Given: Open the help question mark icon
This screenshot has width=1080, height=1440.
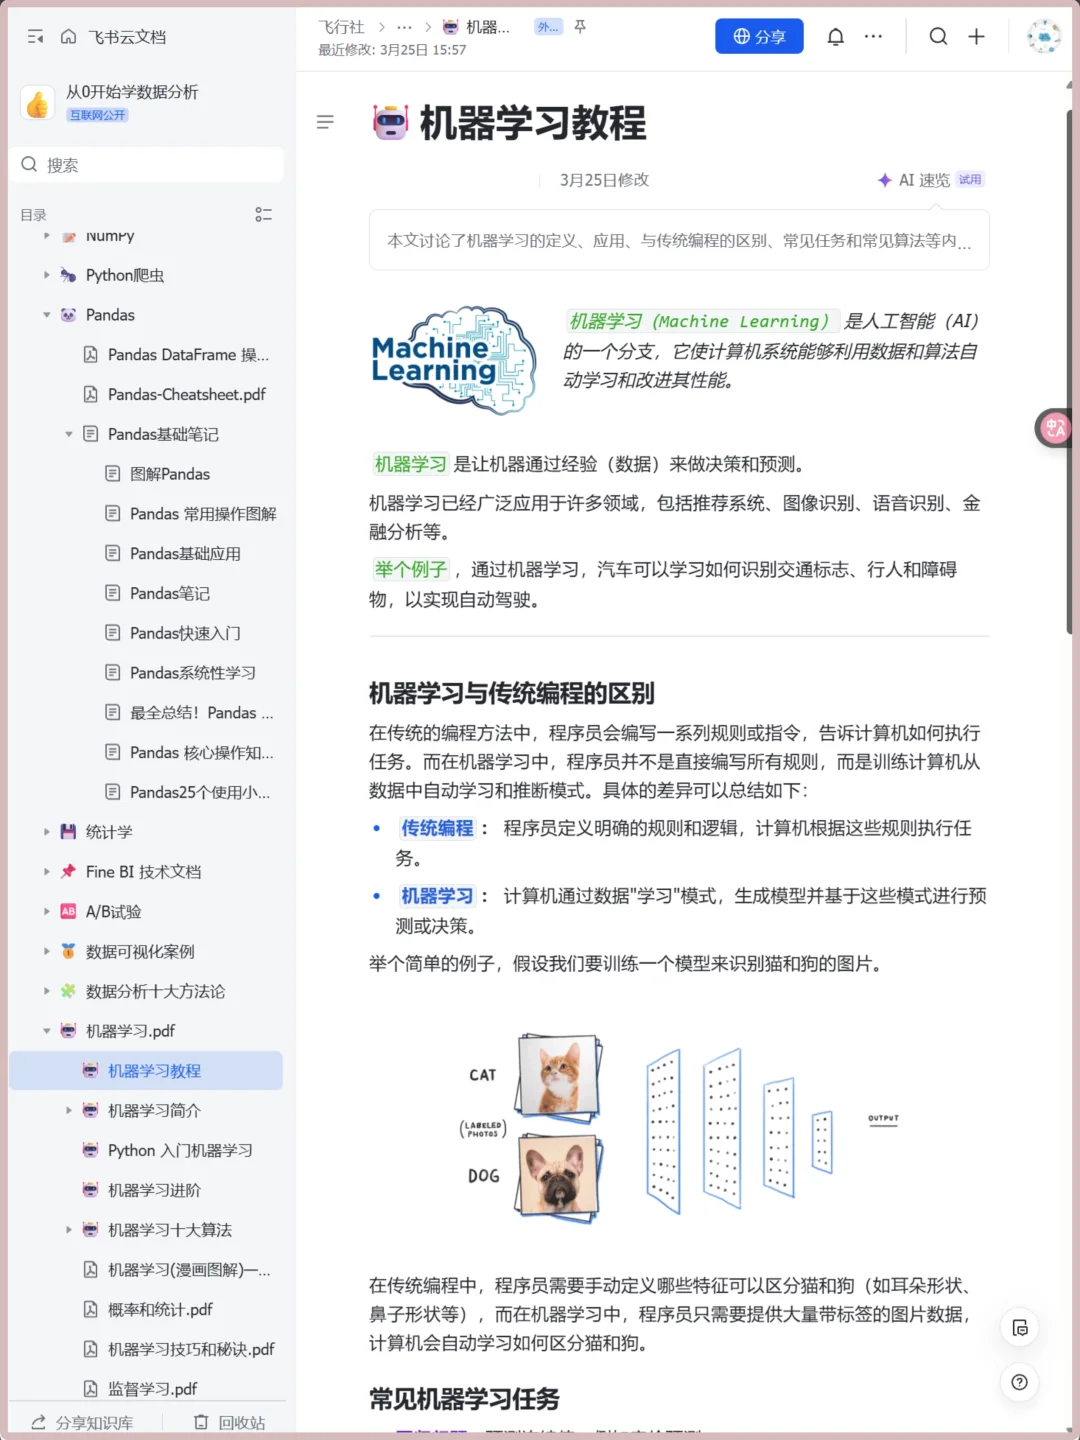Looking at the screenshot, I should click(x=1019, y=1382).
